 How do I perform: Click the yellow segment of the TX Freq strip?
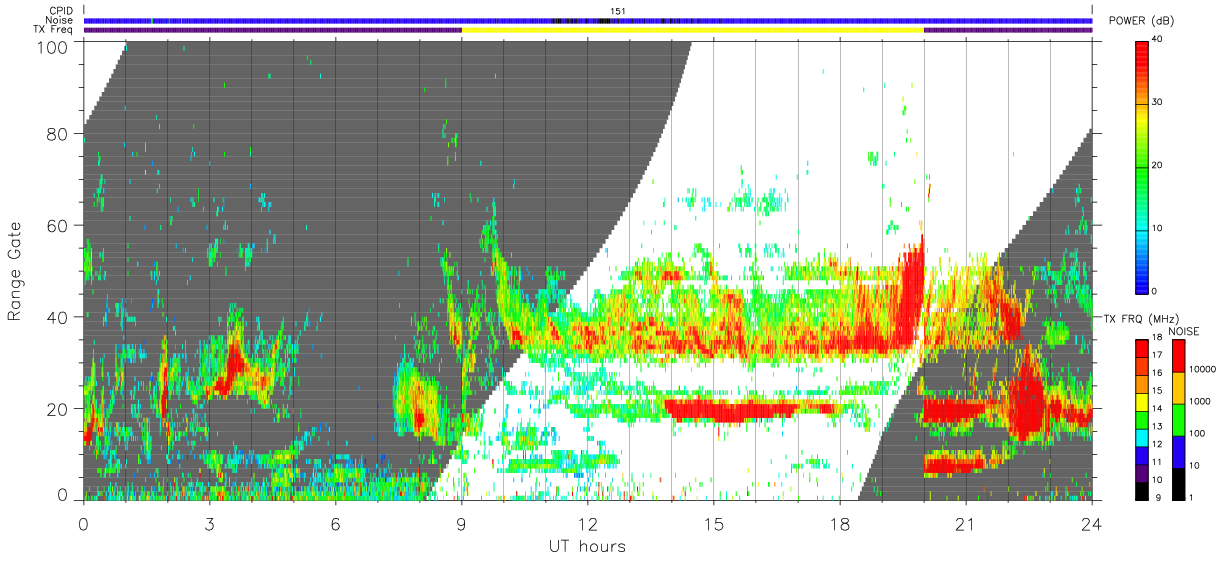pyautogui.click(x=692, y=30)
